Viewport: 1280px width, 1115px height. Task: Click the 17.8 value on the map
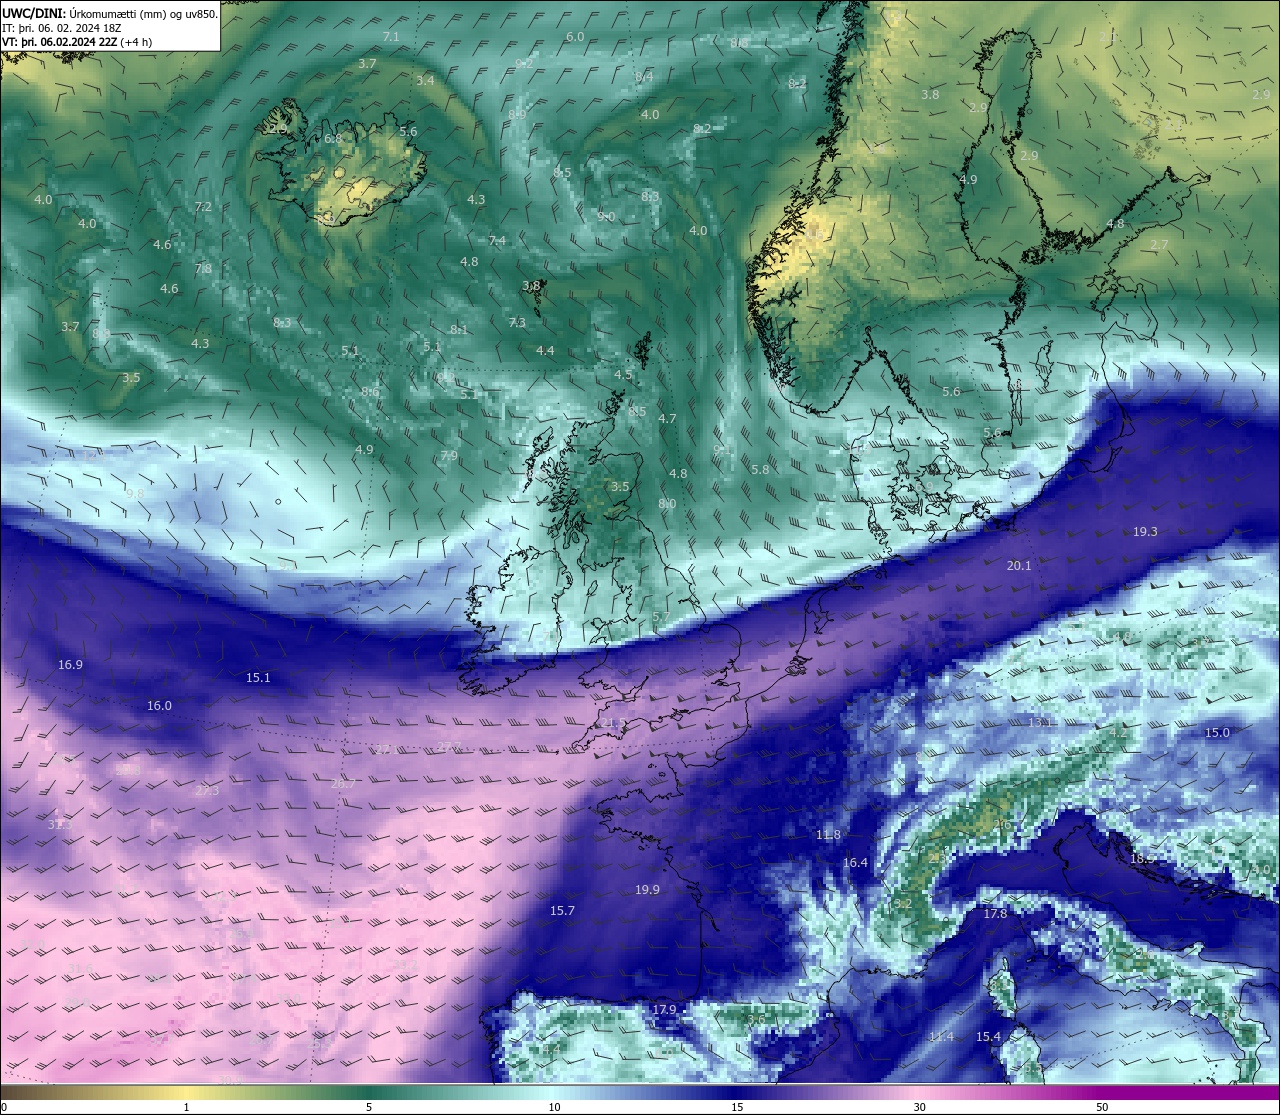tap(995, 914)
